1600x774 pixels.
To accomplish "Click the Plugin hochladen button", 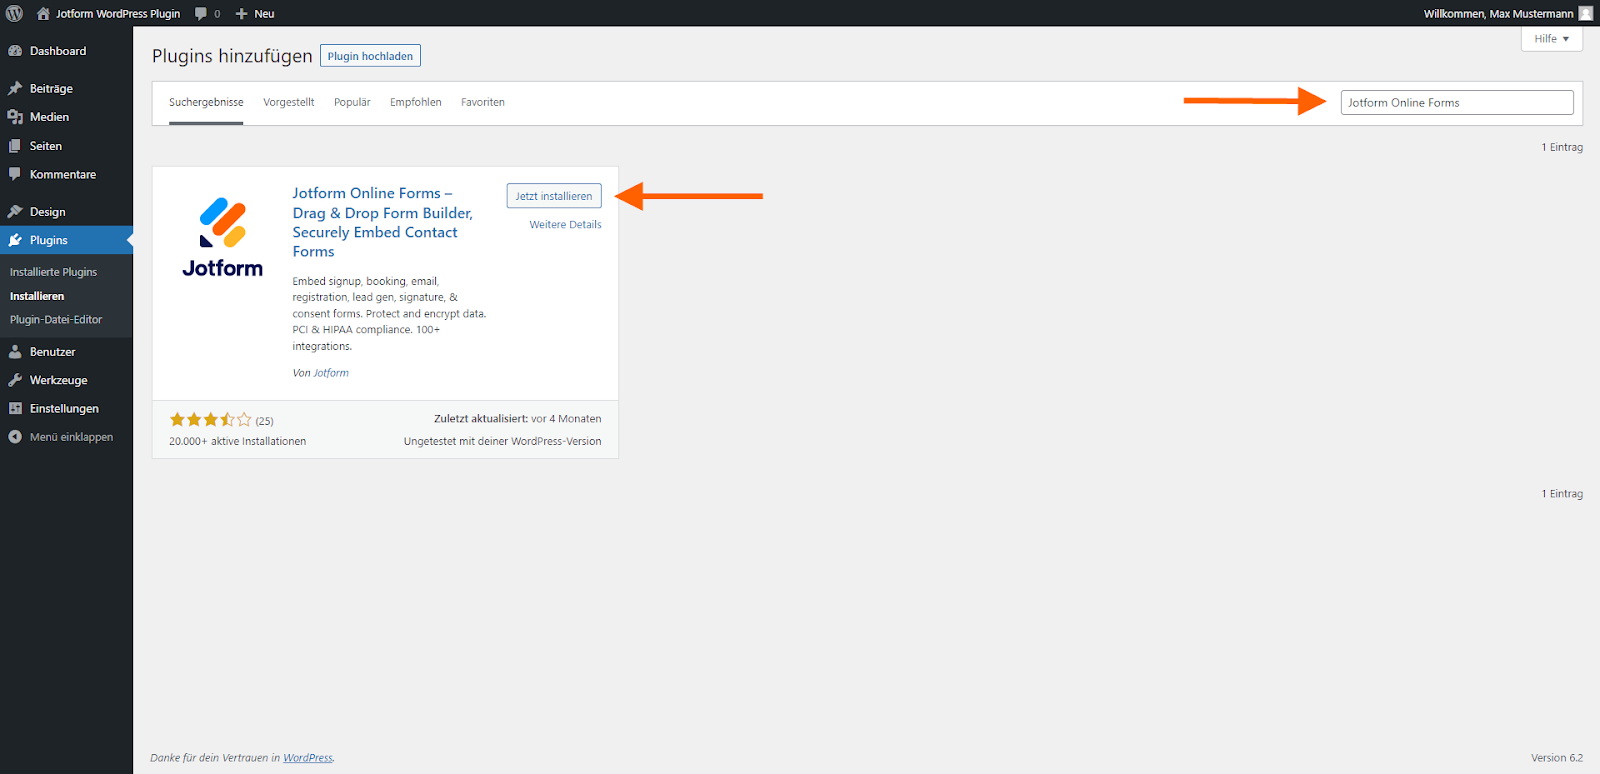I will 370,56.
